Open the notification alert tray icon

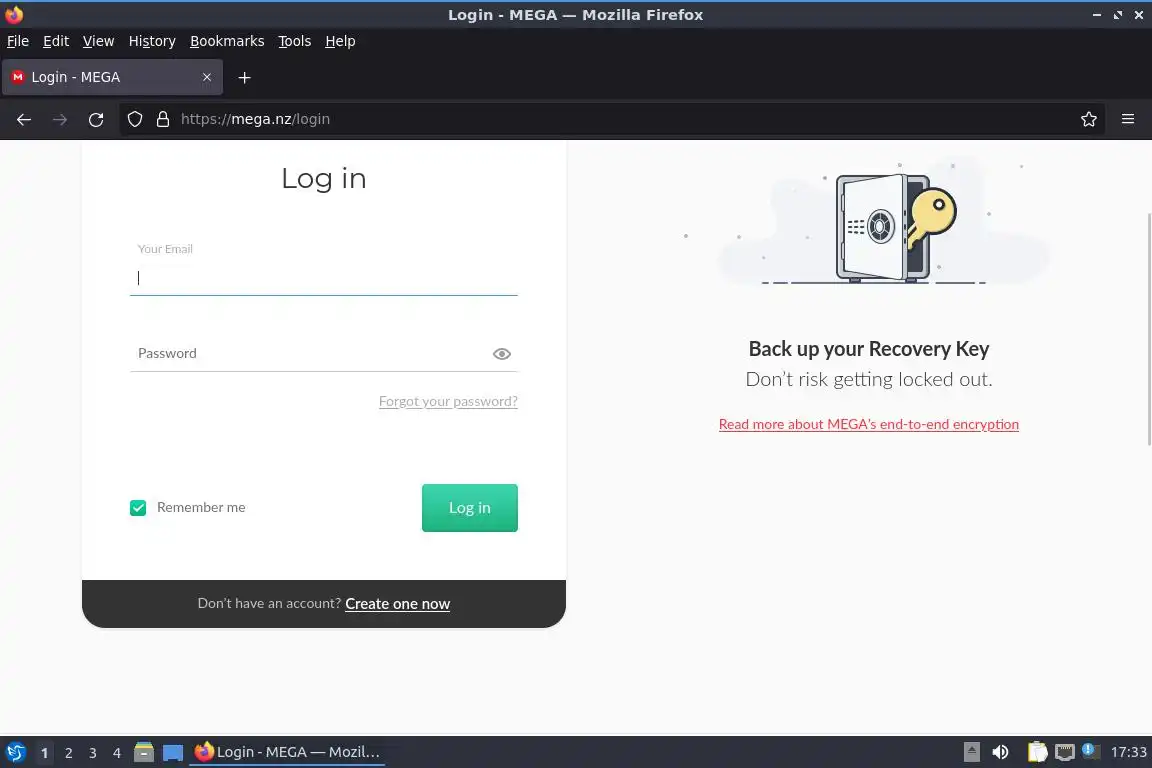tap(1090, 751)
